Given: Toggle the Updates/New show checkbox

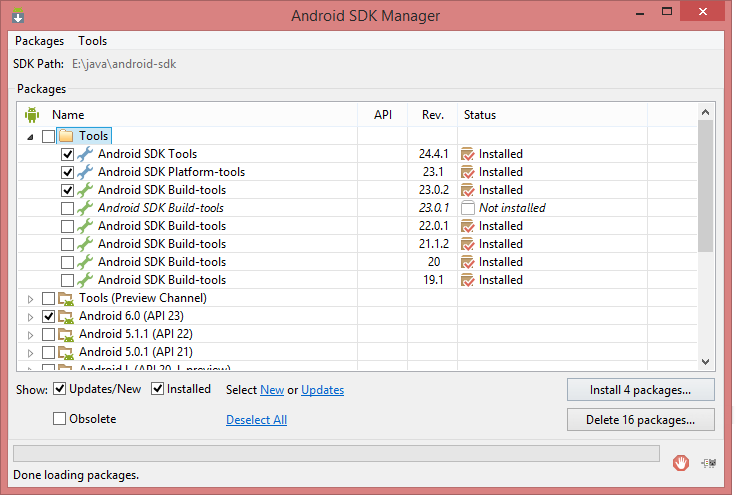Looking at the screenshot, I should tap(60, 388).
